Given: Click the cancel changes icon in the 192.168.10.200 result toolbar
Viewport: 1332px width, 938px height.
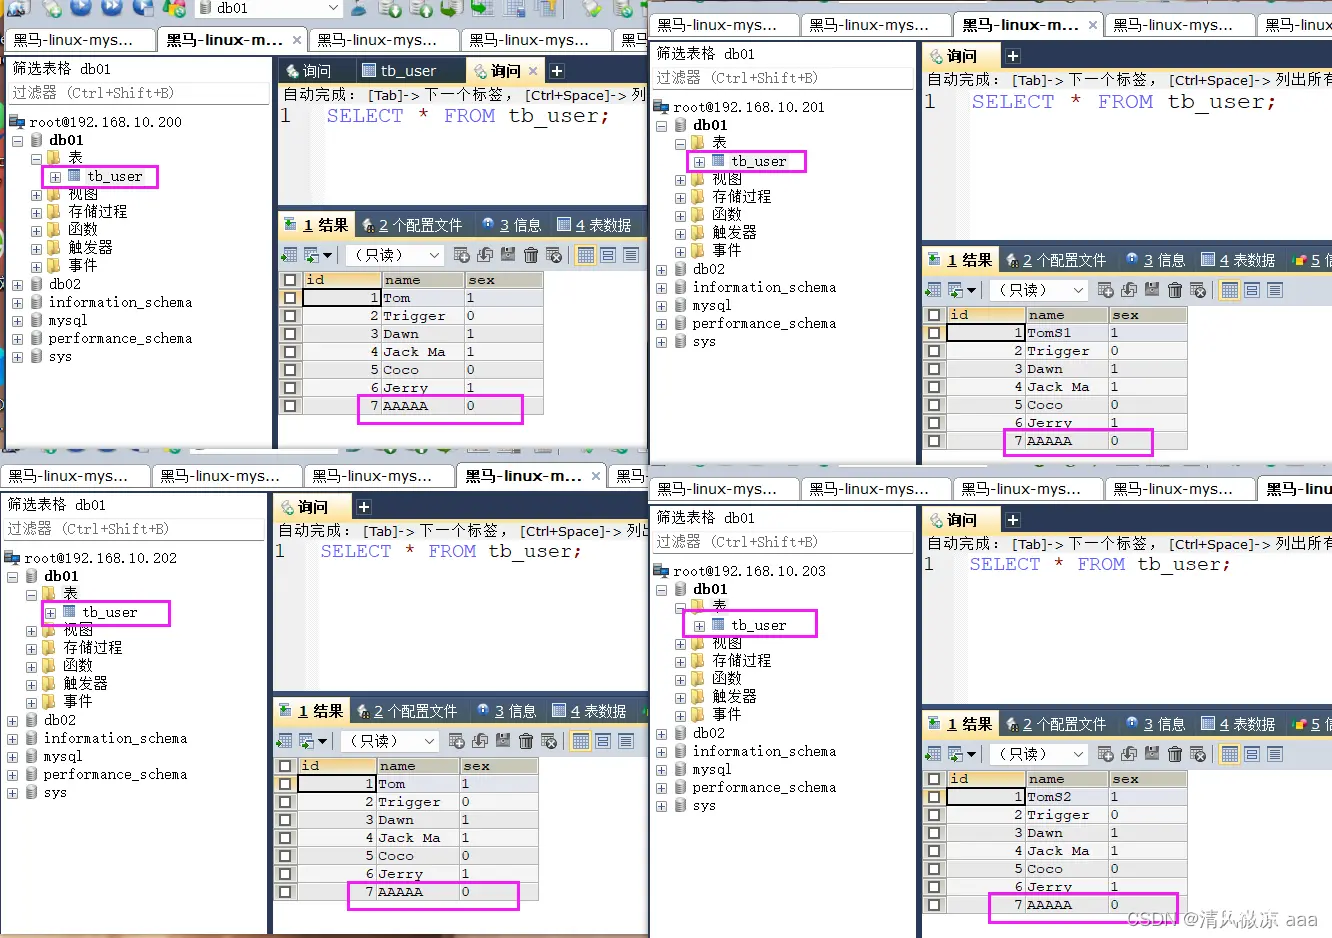Looking at the screenshot, I should pos(553,255).
